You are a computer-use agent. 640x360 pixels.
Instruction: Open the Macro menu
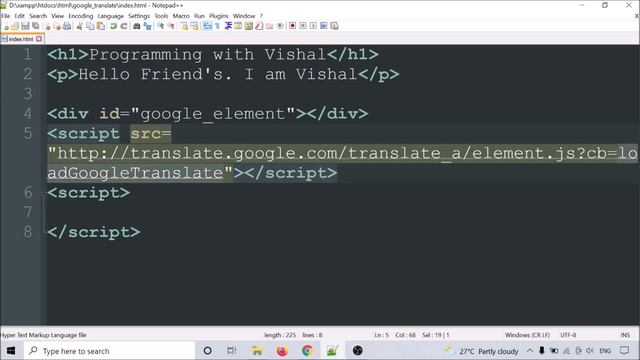pyautogui.click(x=181, y=16)
